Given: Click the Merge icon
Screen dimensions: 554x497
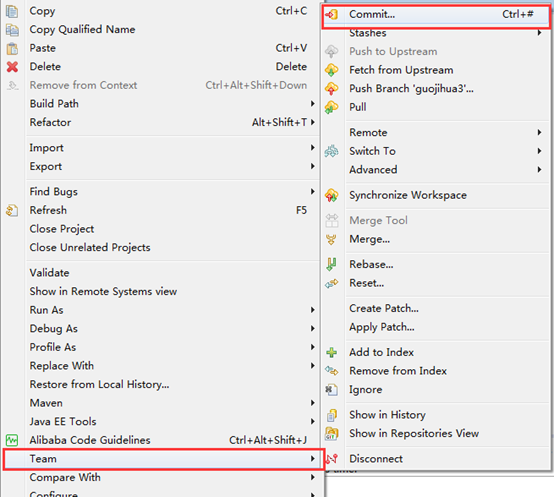Looking at the screenshot, I should coord(331,239).
